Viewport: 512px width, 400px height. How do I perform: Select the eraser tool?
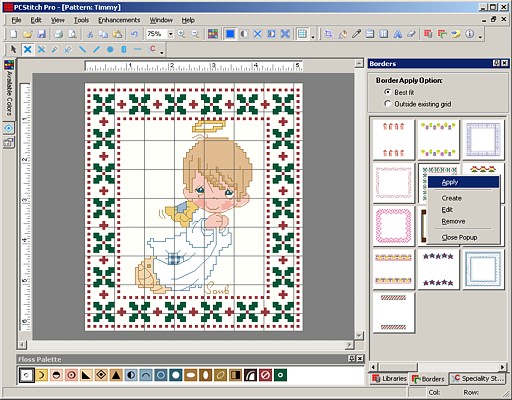[411, 34]
